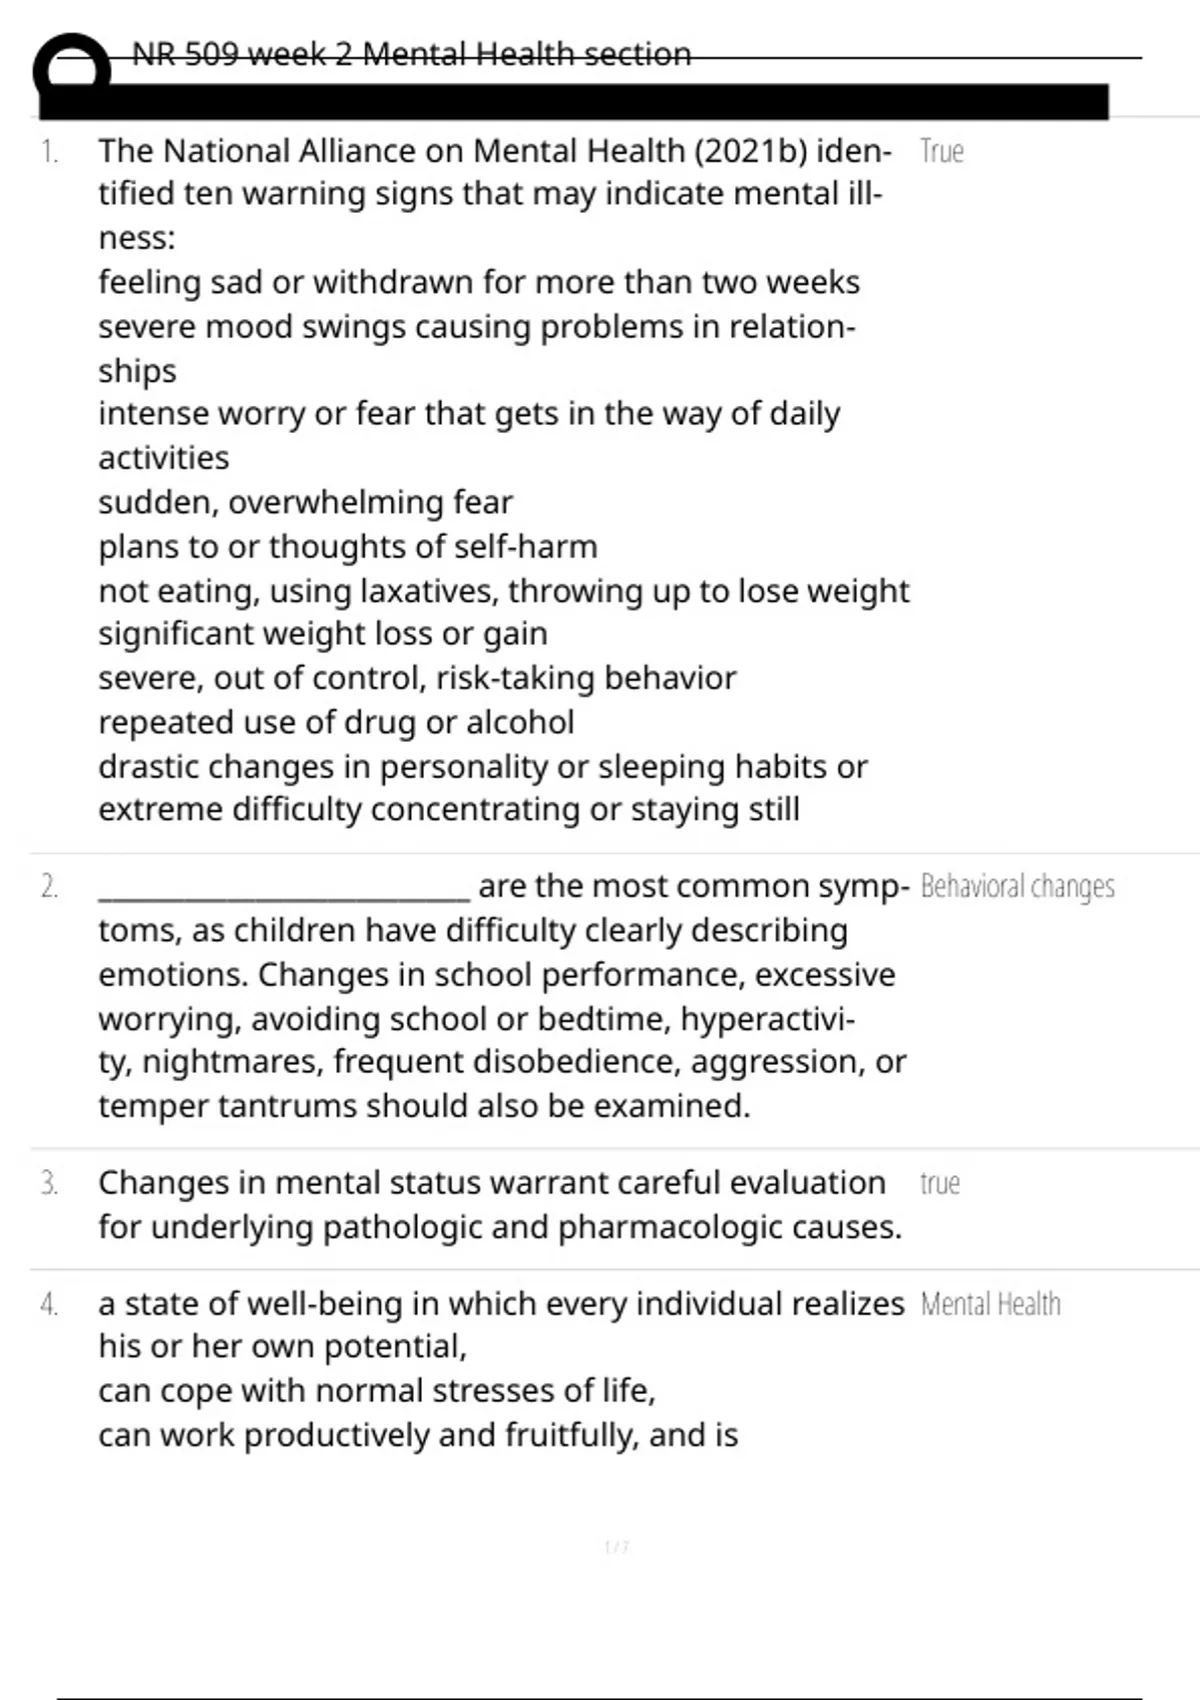
Task: Click the title NR 509 week 2 Mental Health section
Action: pyautogui.click(x=411, y=54)
